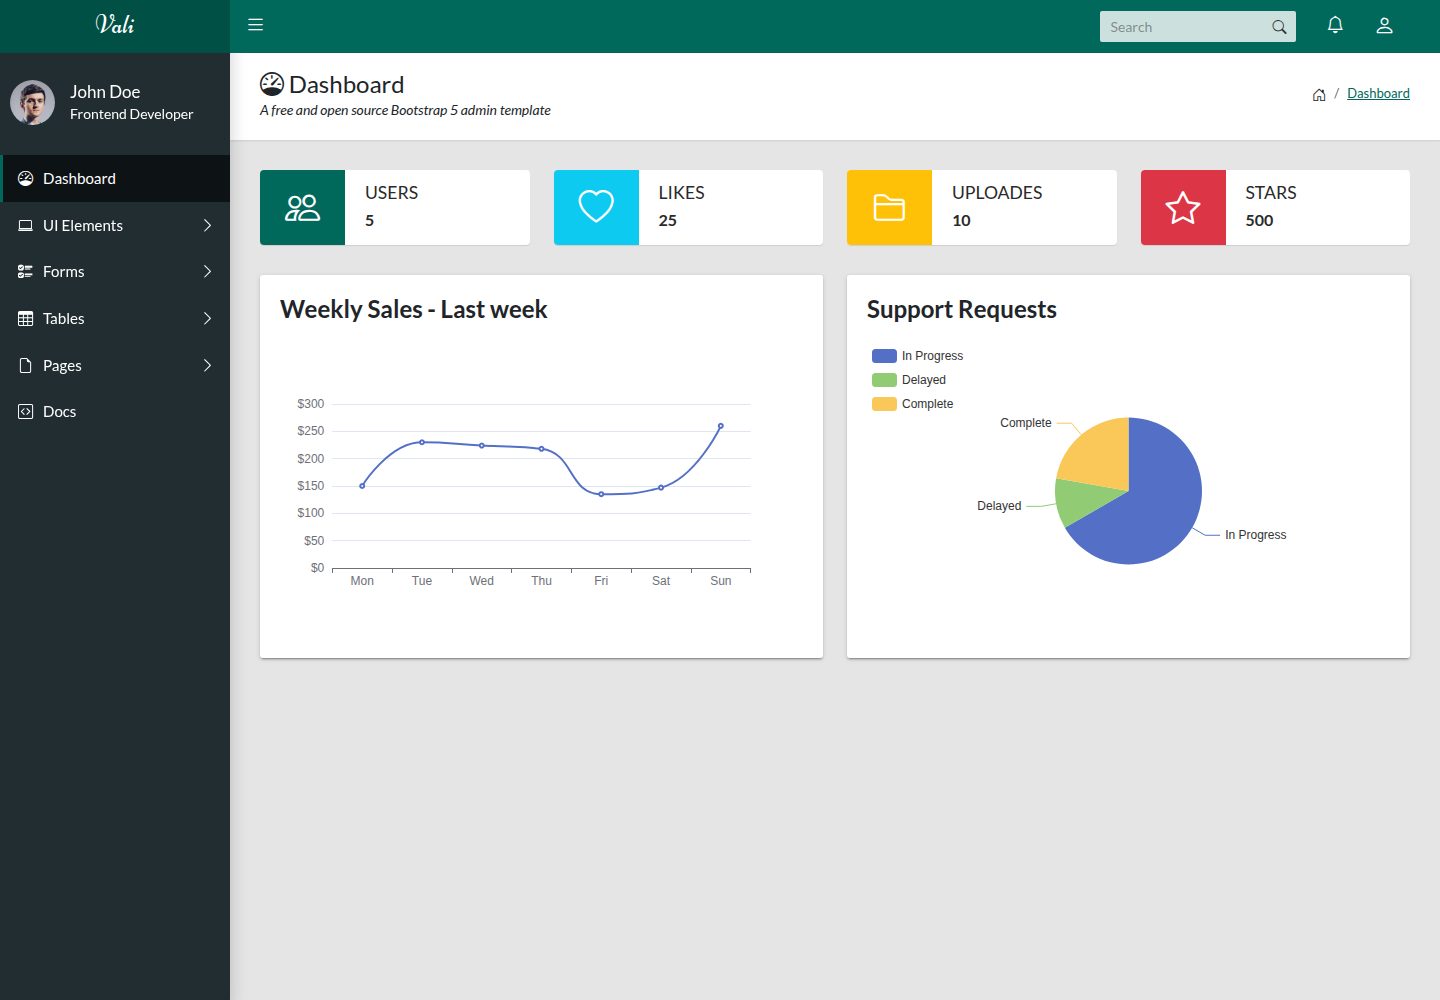This screenshot has width=1440, height=1000.
Task: Open the Tables menu item
Action: [115, 318]
